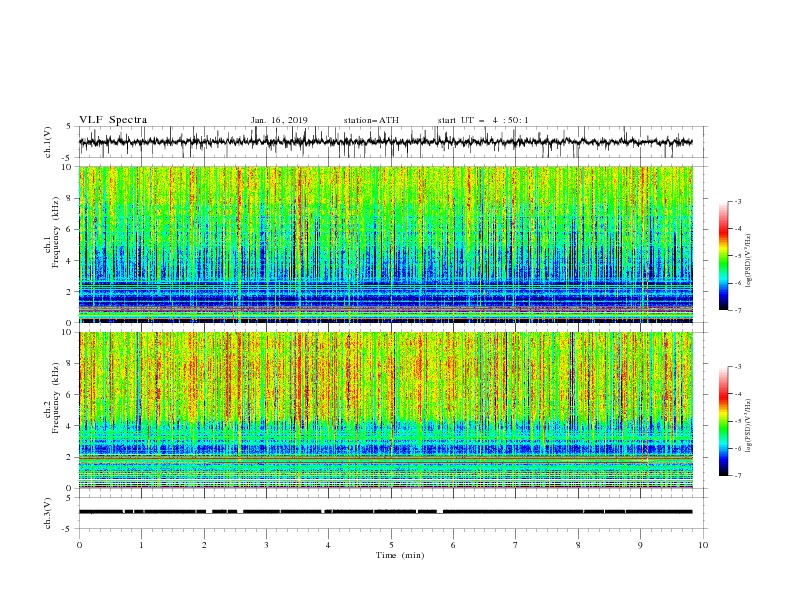Click time axis tick label "2"
This screenshot has height=612, width=792.
point(204,545)
